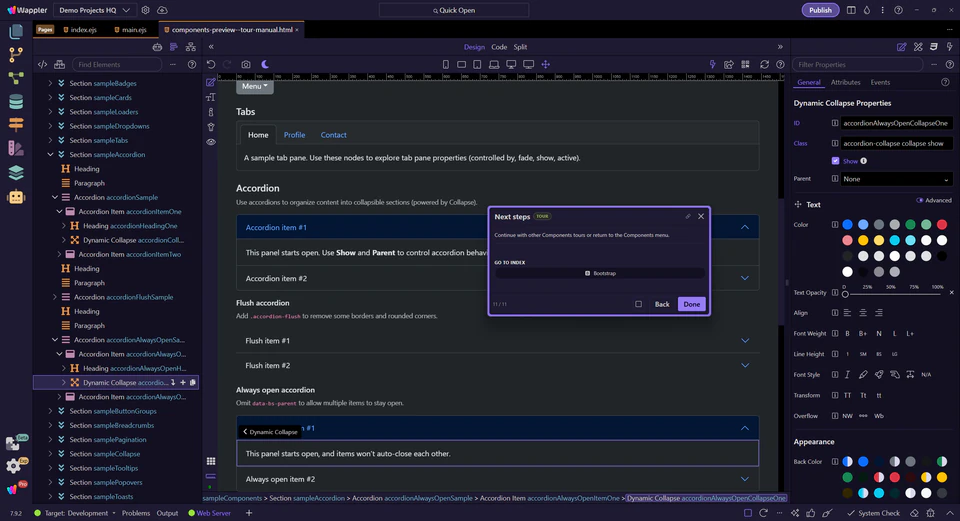
Task: Click the QR code icon in design toolbar
Action: (745, 64)
